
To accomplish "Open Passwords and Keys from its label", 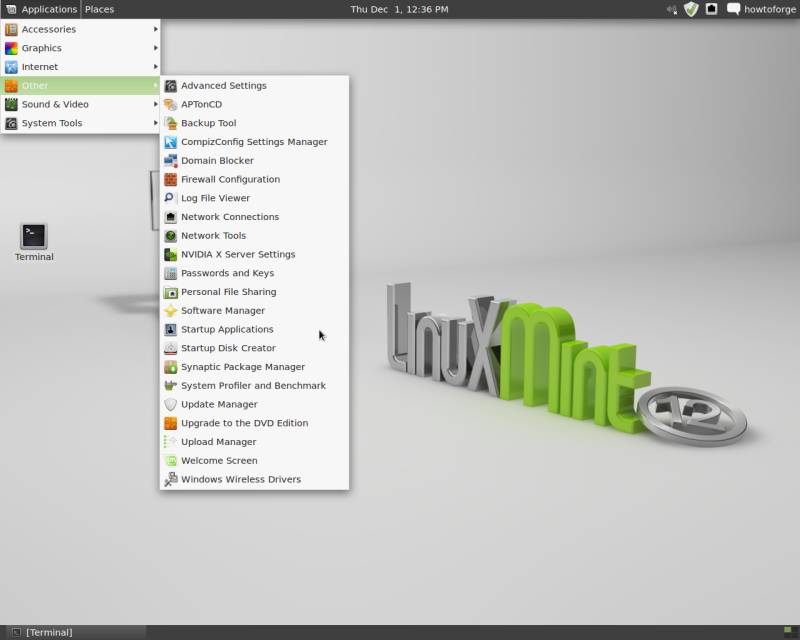I will tap(227, 273).
